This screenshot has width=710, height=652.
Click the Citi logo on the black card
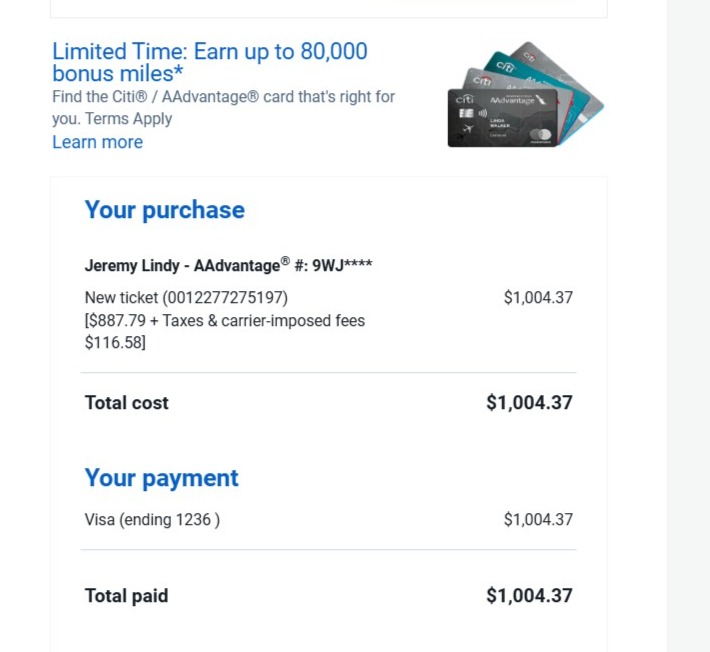466,100
